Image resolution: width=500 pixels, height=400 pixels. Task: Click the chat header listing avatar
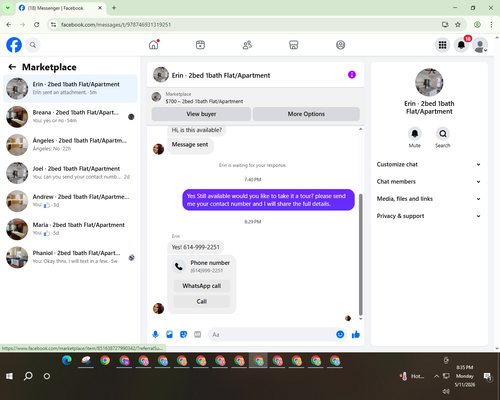tap(161, 75)
